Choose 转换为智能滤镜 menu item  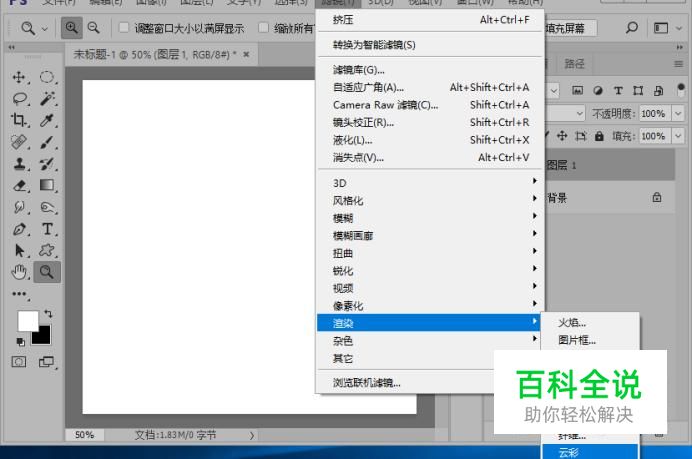[430, 45]
